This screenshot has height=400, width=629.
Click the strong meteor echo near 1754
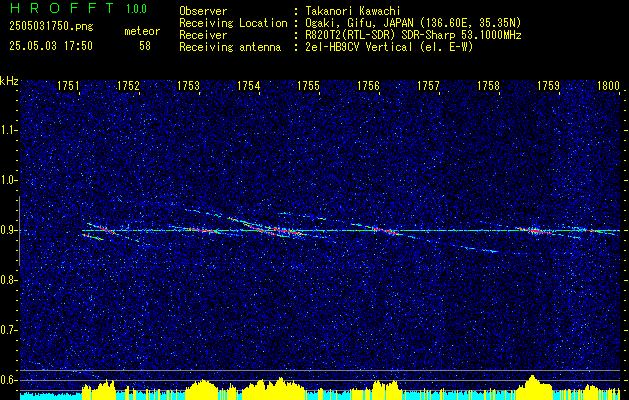coord(273,229)
